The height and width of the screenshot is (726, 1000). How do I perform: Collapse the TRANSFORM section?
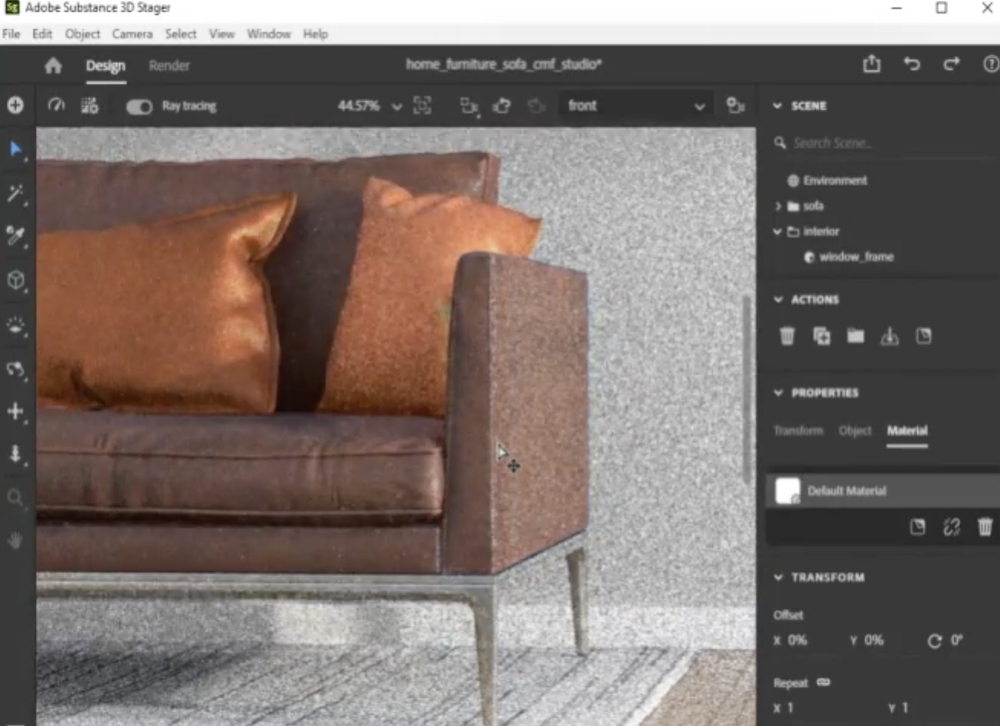pos(778,577)
